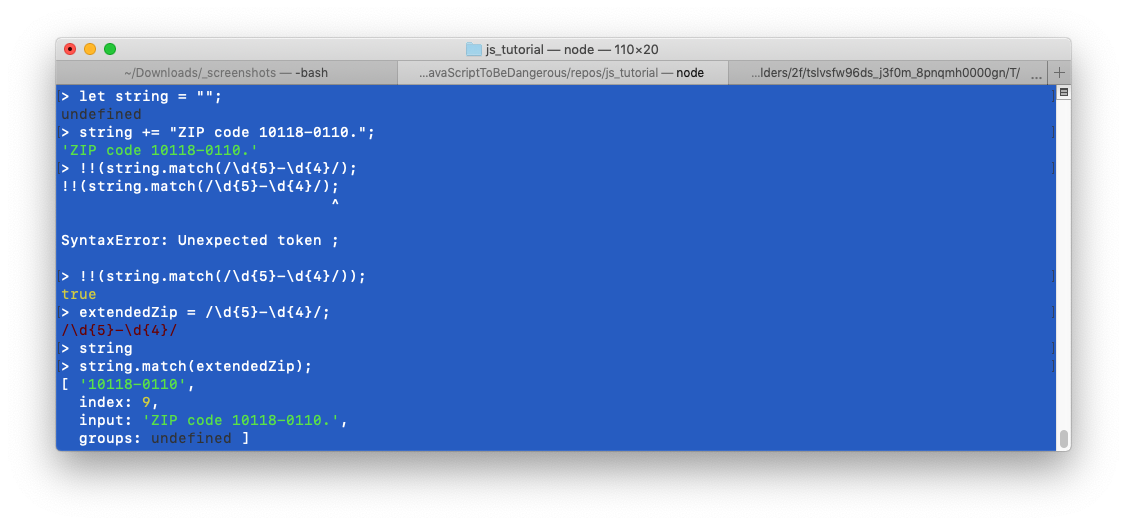The image size is (1127, 525).
Task: Click the window title 'js_tutorial — node — 110×20'
Action: click(572, 50)
